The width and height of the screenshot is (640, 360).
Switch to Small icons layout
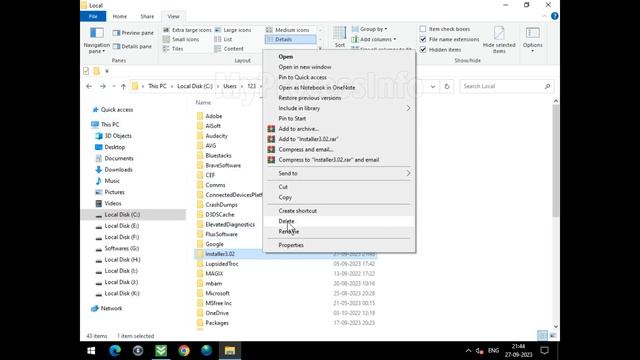(x=181, y=39)
